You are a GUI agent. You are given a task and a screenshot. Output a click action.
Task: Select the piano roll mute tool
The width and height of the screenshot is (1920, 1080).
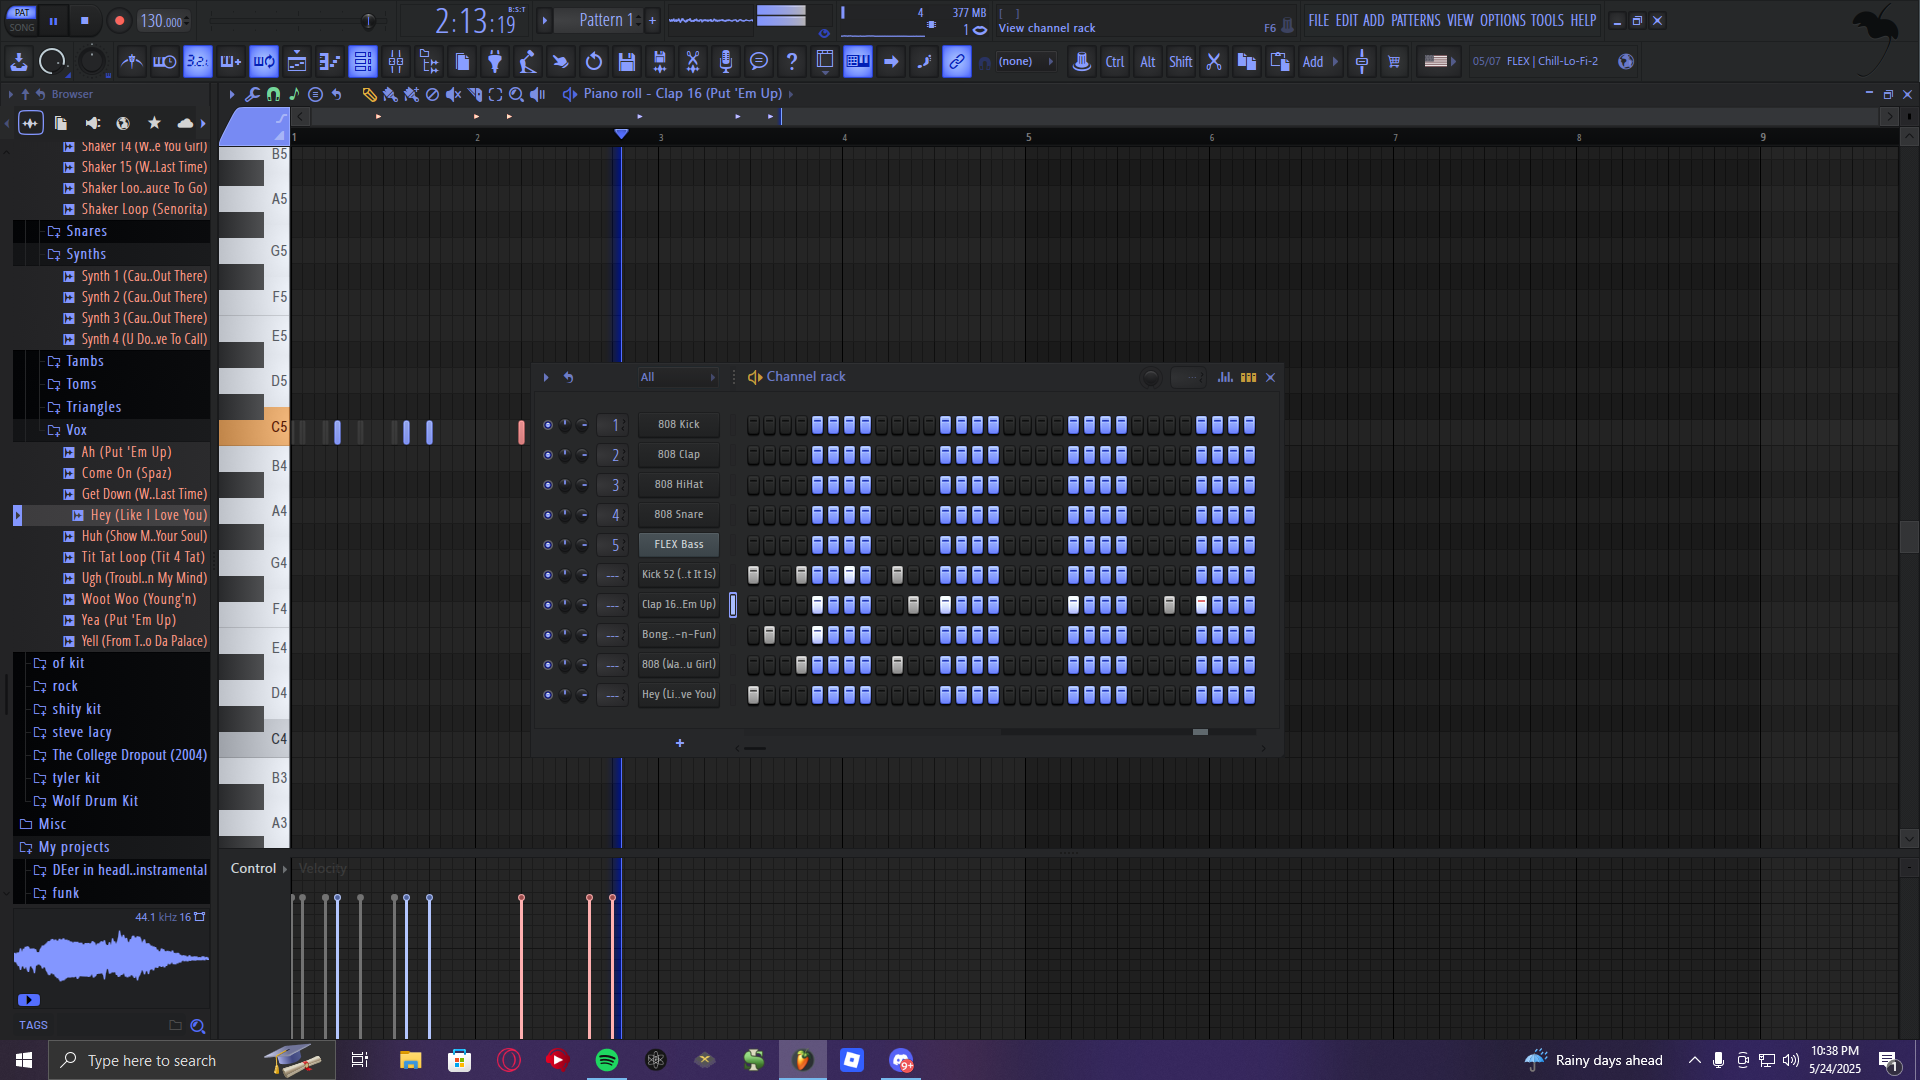click(453, 94)
